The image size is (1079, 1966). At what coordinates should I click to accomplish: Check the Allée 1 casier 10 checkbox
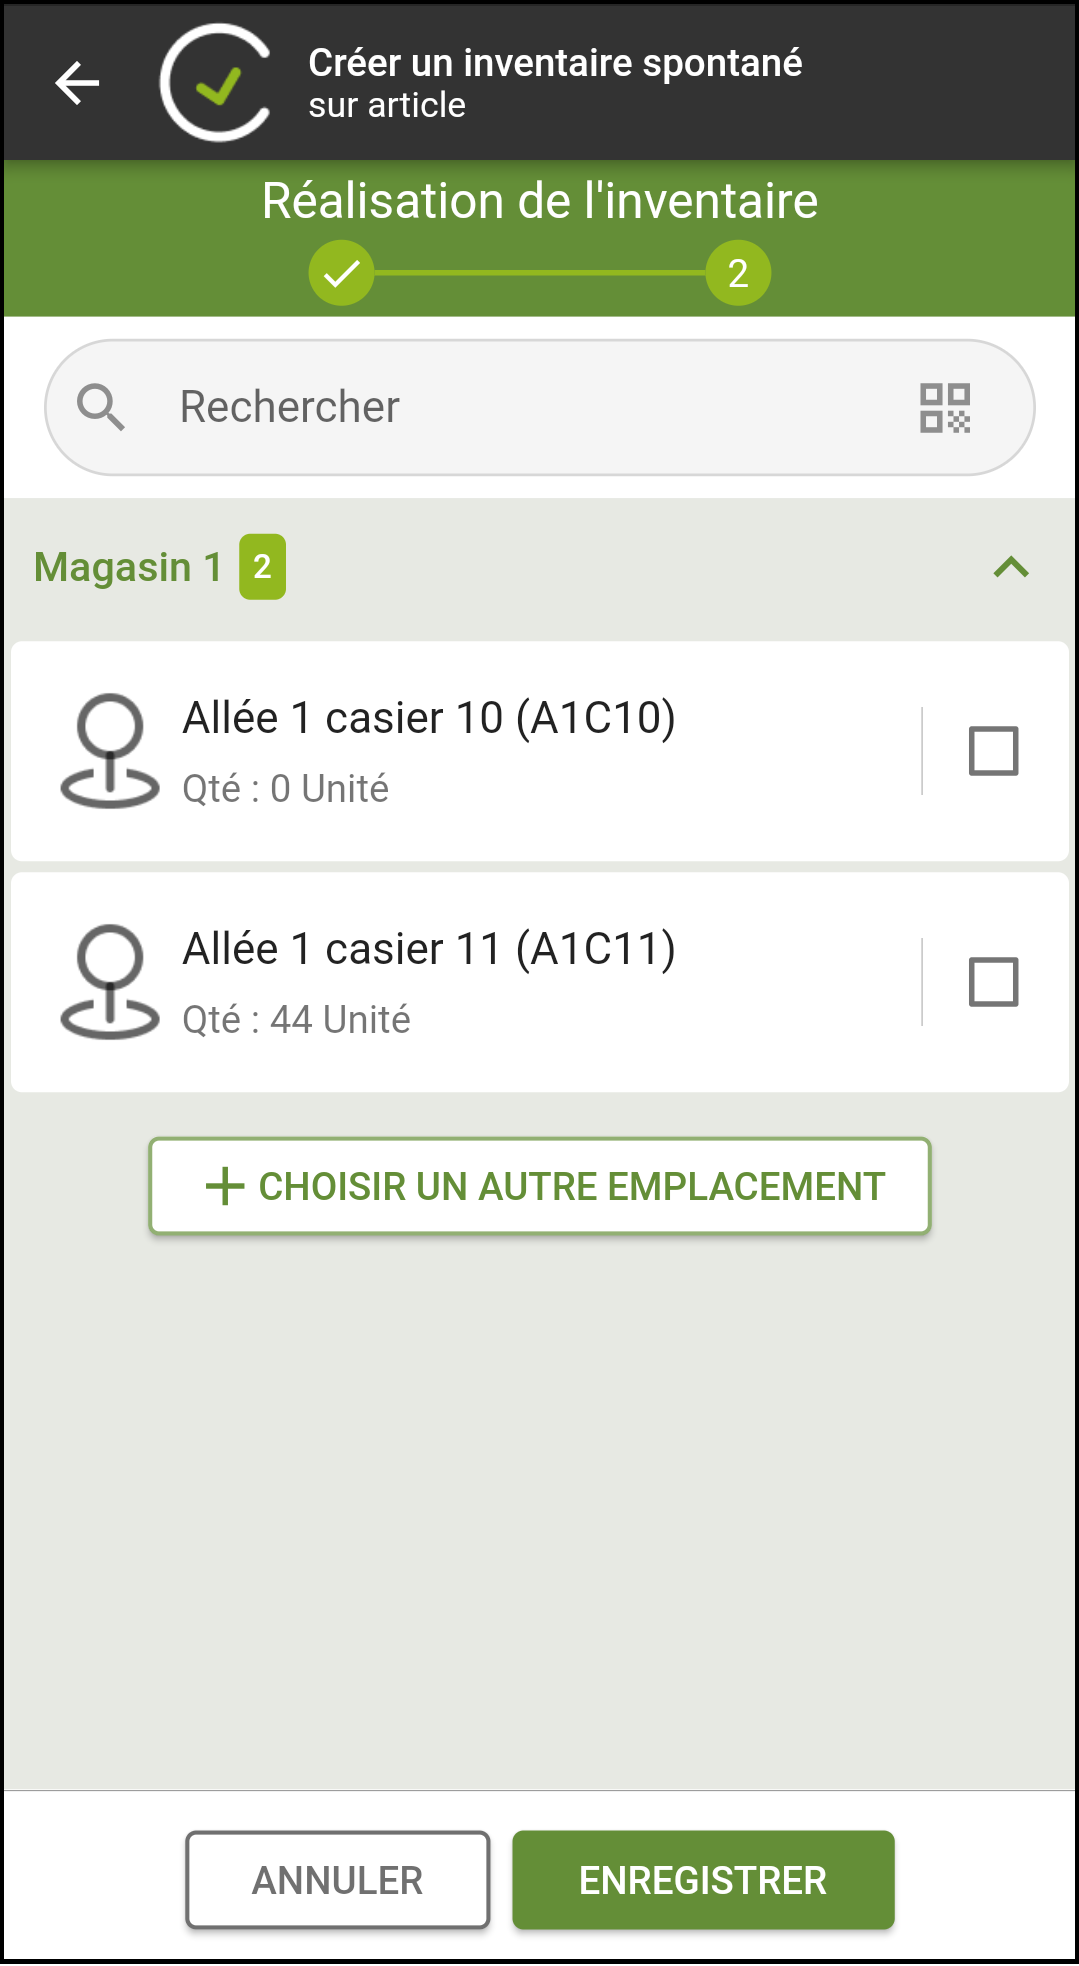pyautogui.click(x=994, y=751)
